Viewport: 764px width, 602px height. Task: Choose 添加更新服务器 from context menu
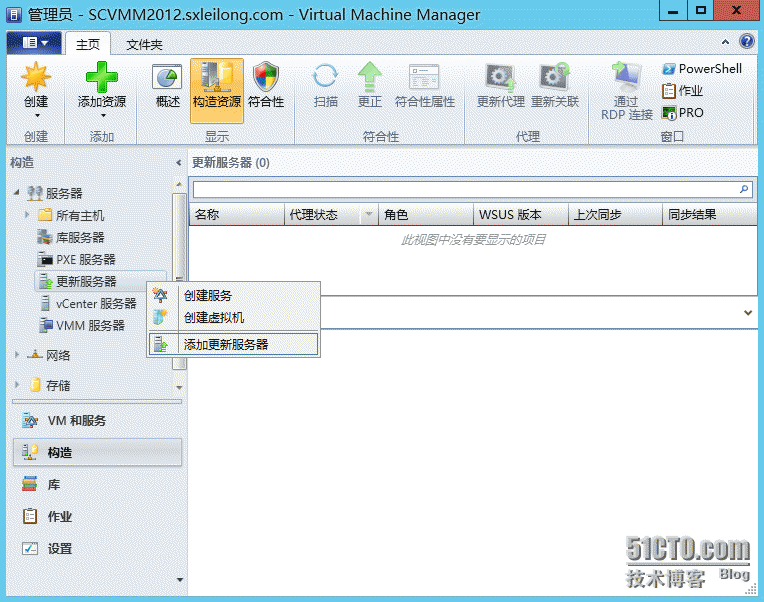(x=234, y=344)
